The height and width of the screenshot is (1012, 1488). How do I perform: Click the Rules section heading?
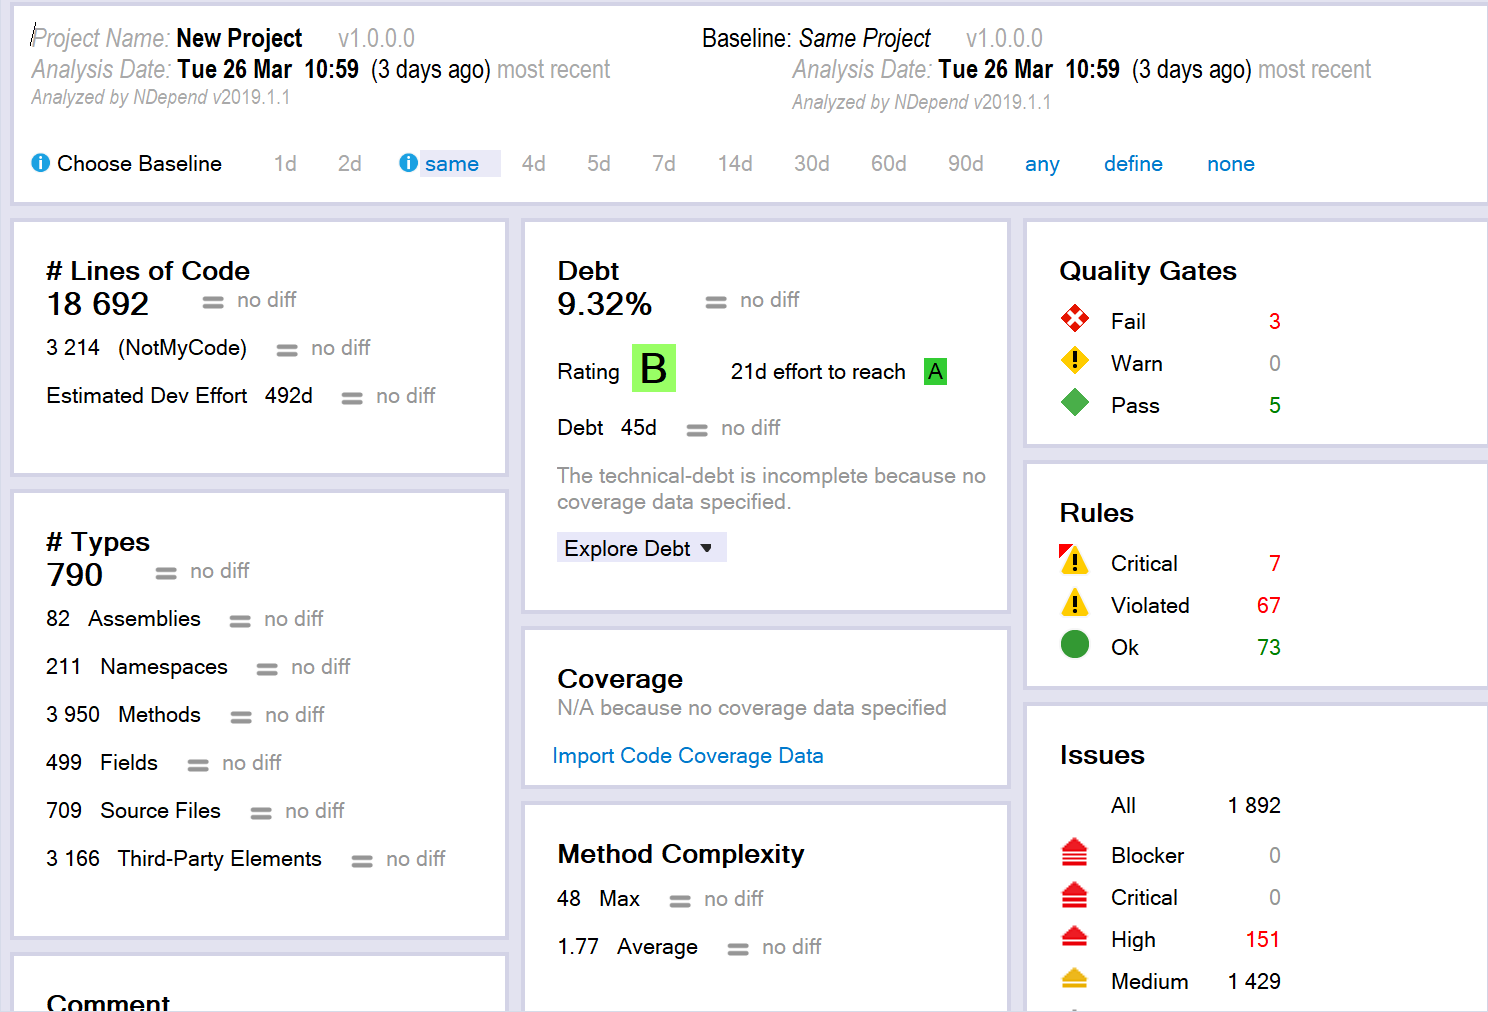point(1097,513)
